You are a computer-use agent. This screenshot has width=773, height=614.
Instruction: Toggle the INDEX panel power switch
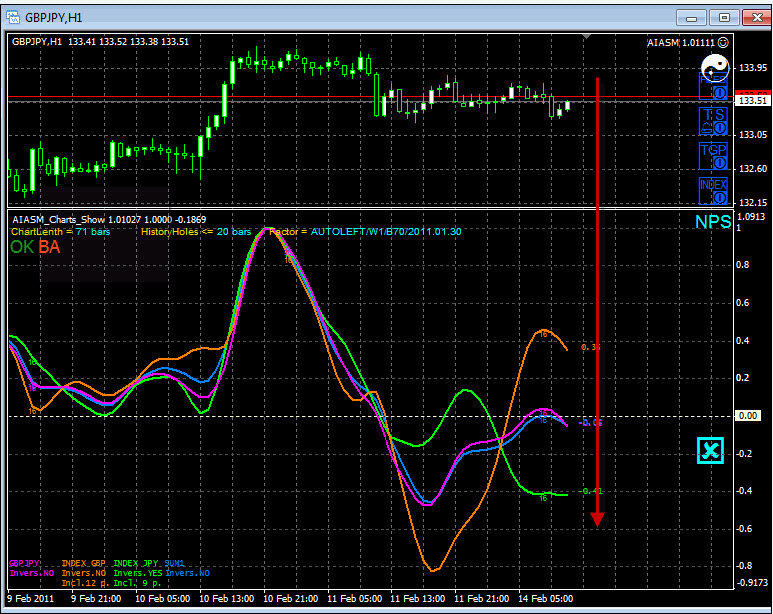click(720, 198)
